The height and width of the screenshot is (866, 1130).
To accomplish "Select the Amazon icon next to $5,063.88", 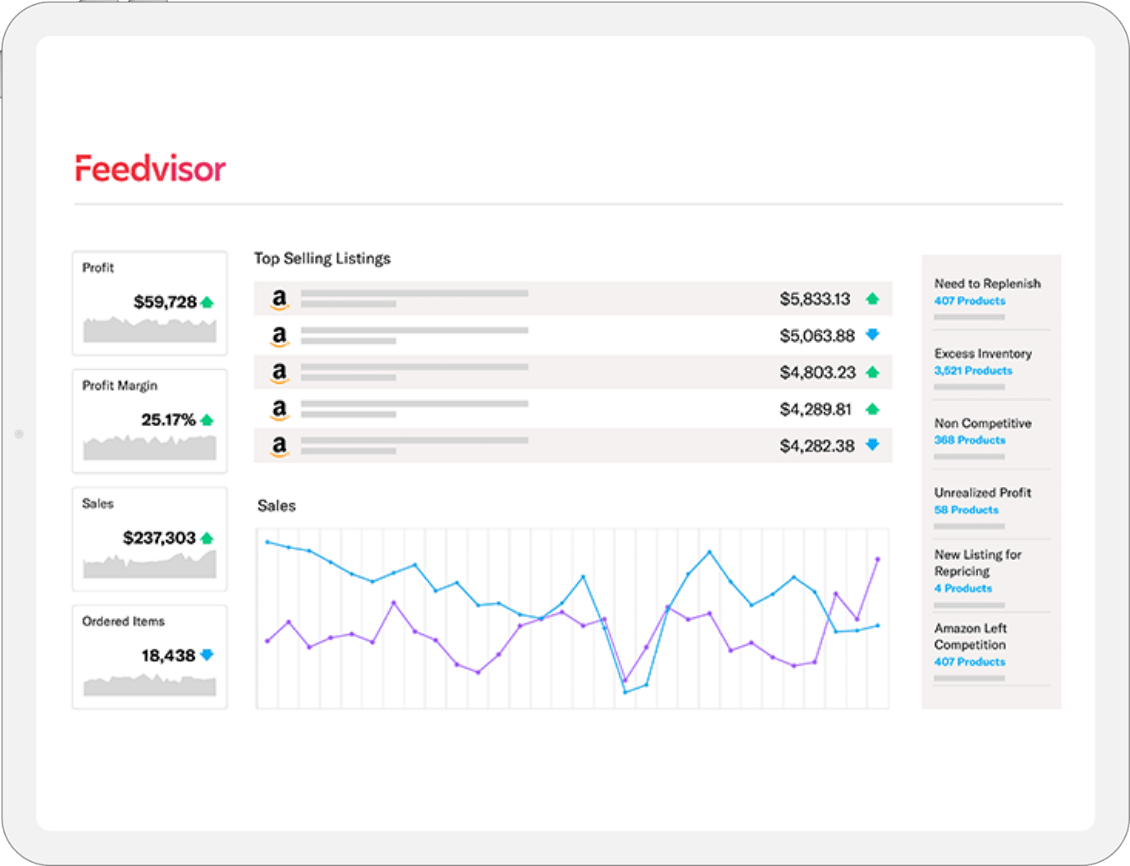I will [x=279, y=334].
